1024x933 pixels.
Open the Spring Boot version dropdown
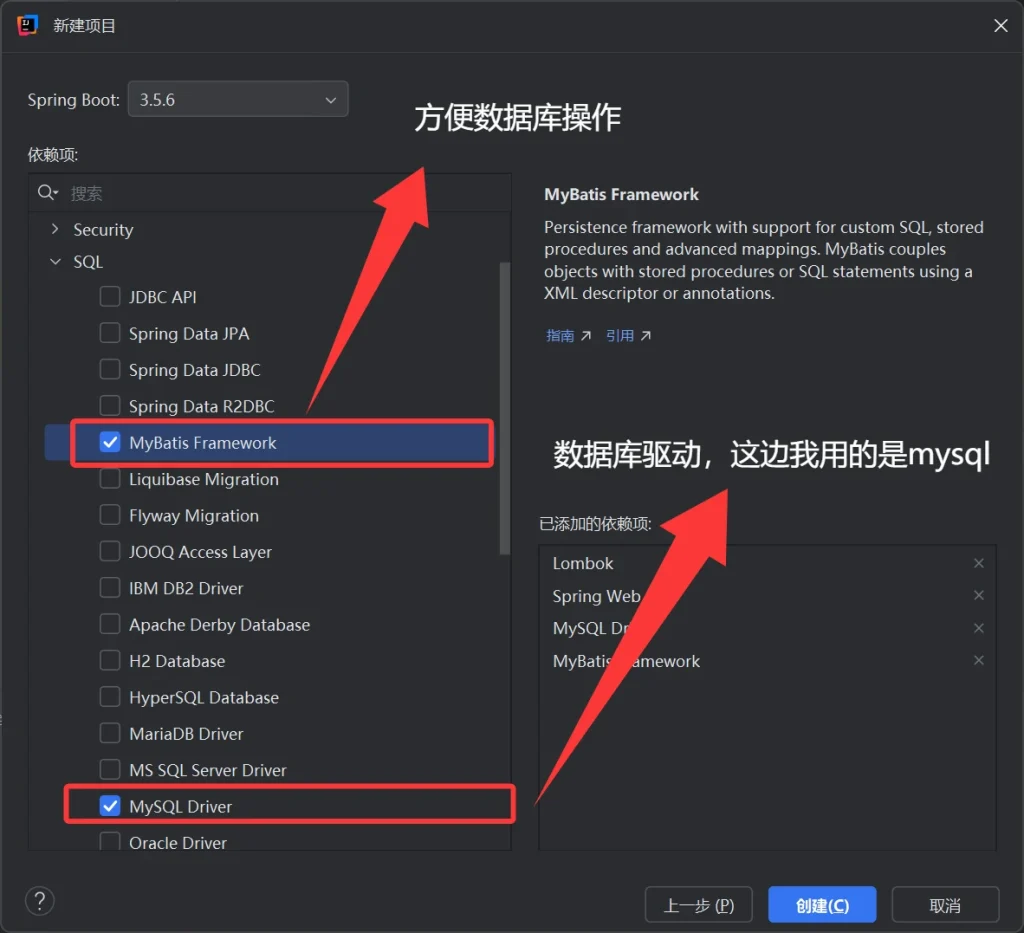(238, 99)
